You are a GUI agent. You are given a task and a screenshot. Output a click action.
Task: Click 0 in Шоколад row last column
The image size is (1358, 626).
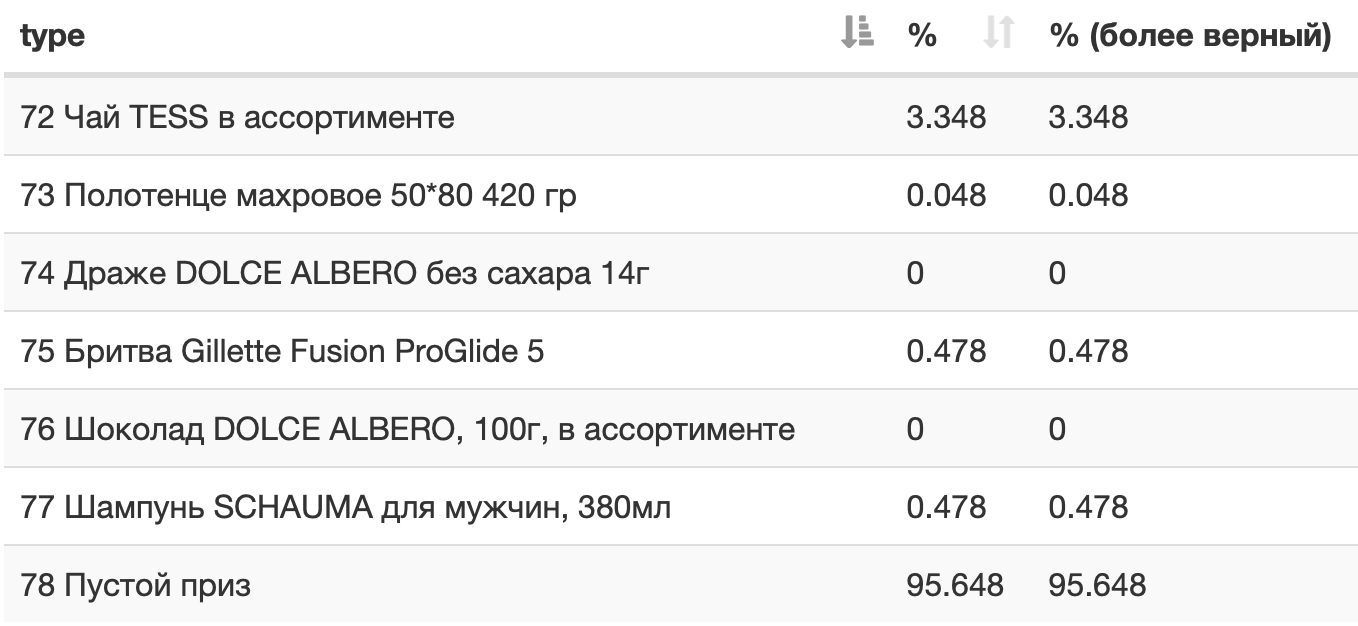pos(1058,429)
